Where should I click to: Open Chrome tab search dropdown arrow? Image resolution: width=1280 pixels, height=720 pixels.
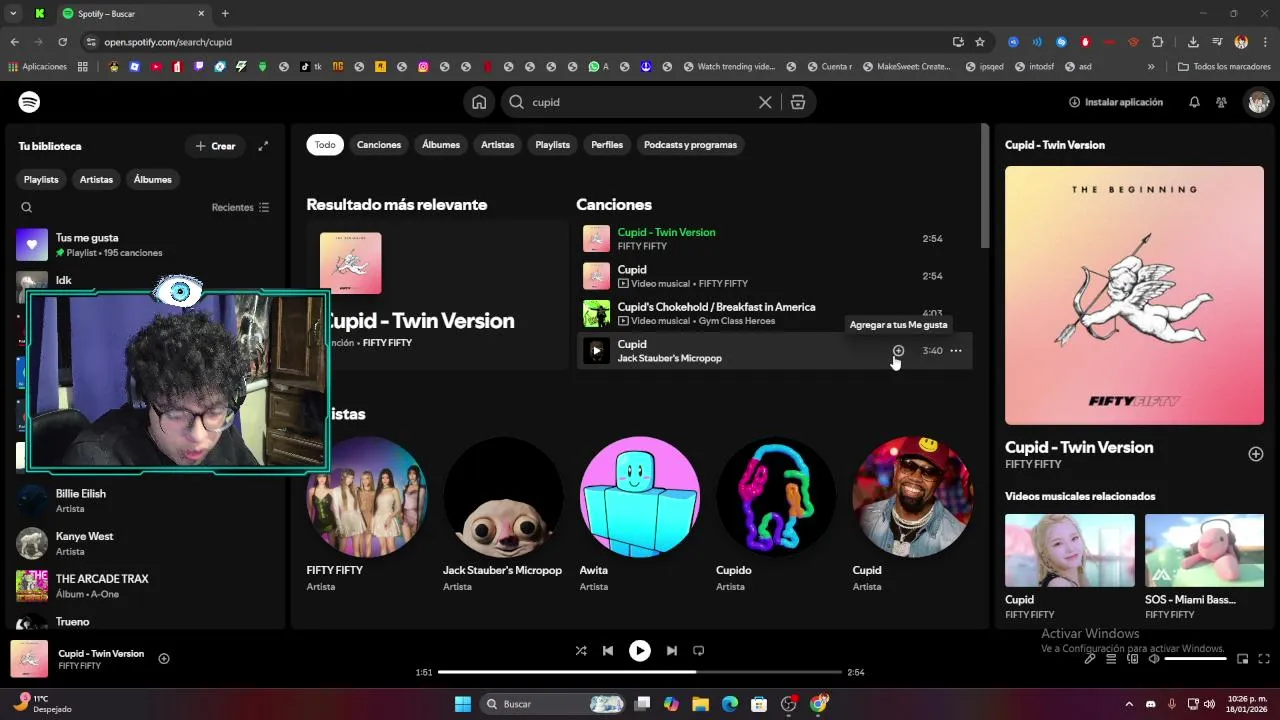[x=13, y=13]
